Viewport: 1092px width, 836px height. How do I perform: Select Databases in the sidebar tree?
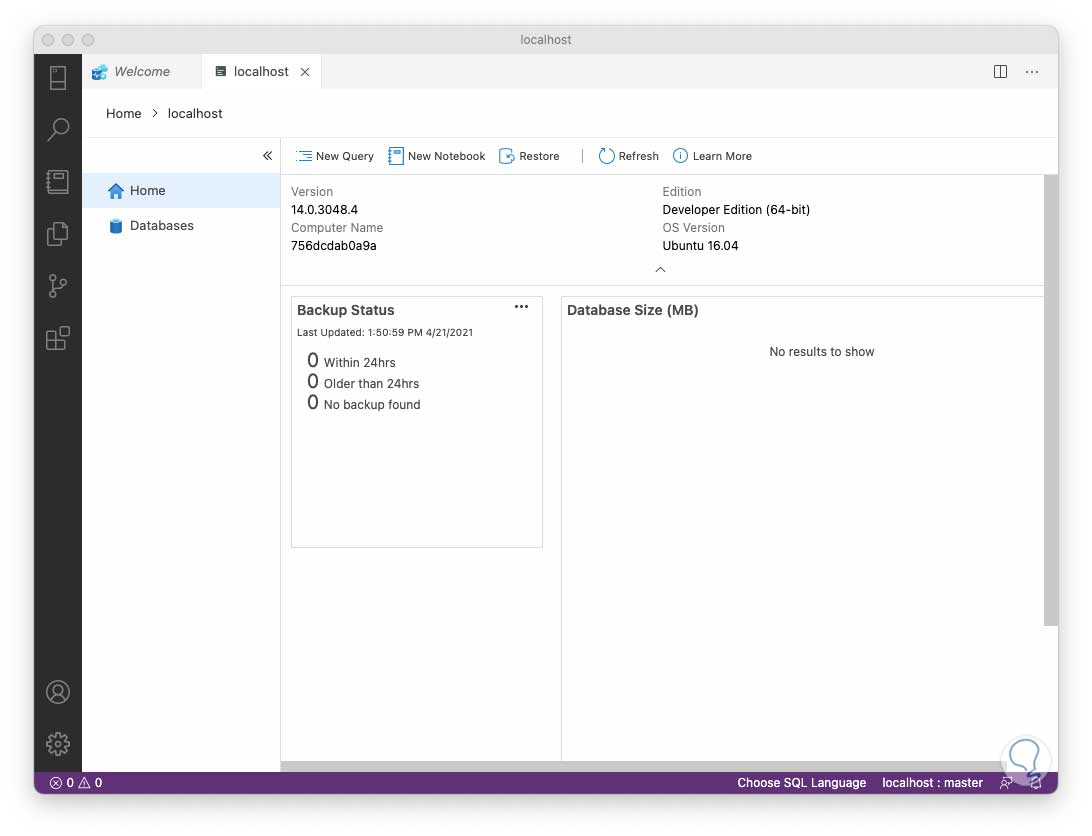(x=161, y=225)
